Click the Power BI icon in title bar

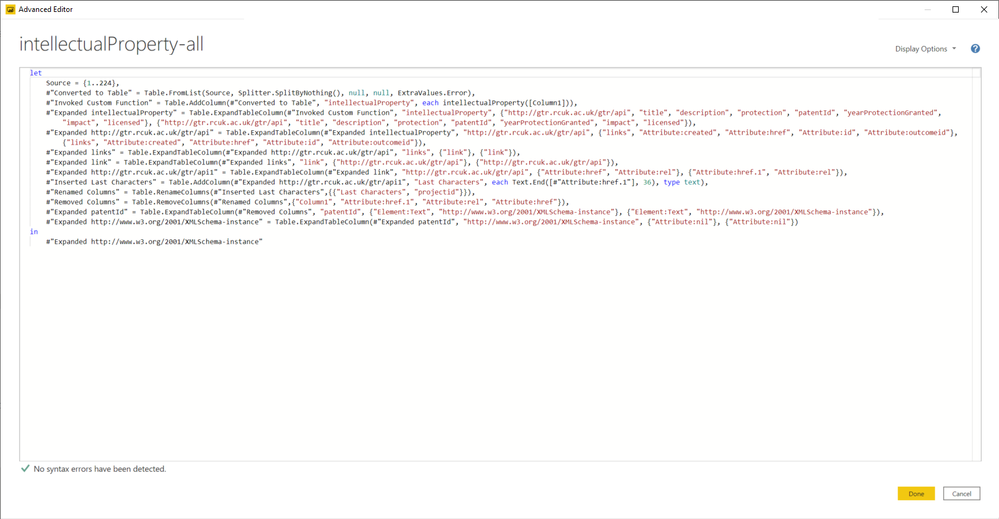point(10,10)
